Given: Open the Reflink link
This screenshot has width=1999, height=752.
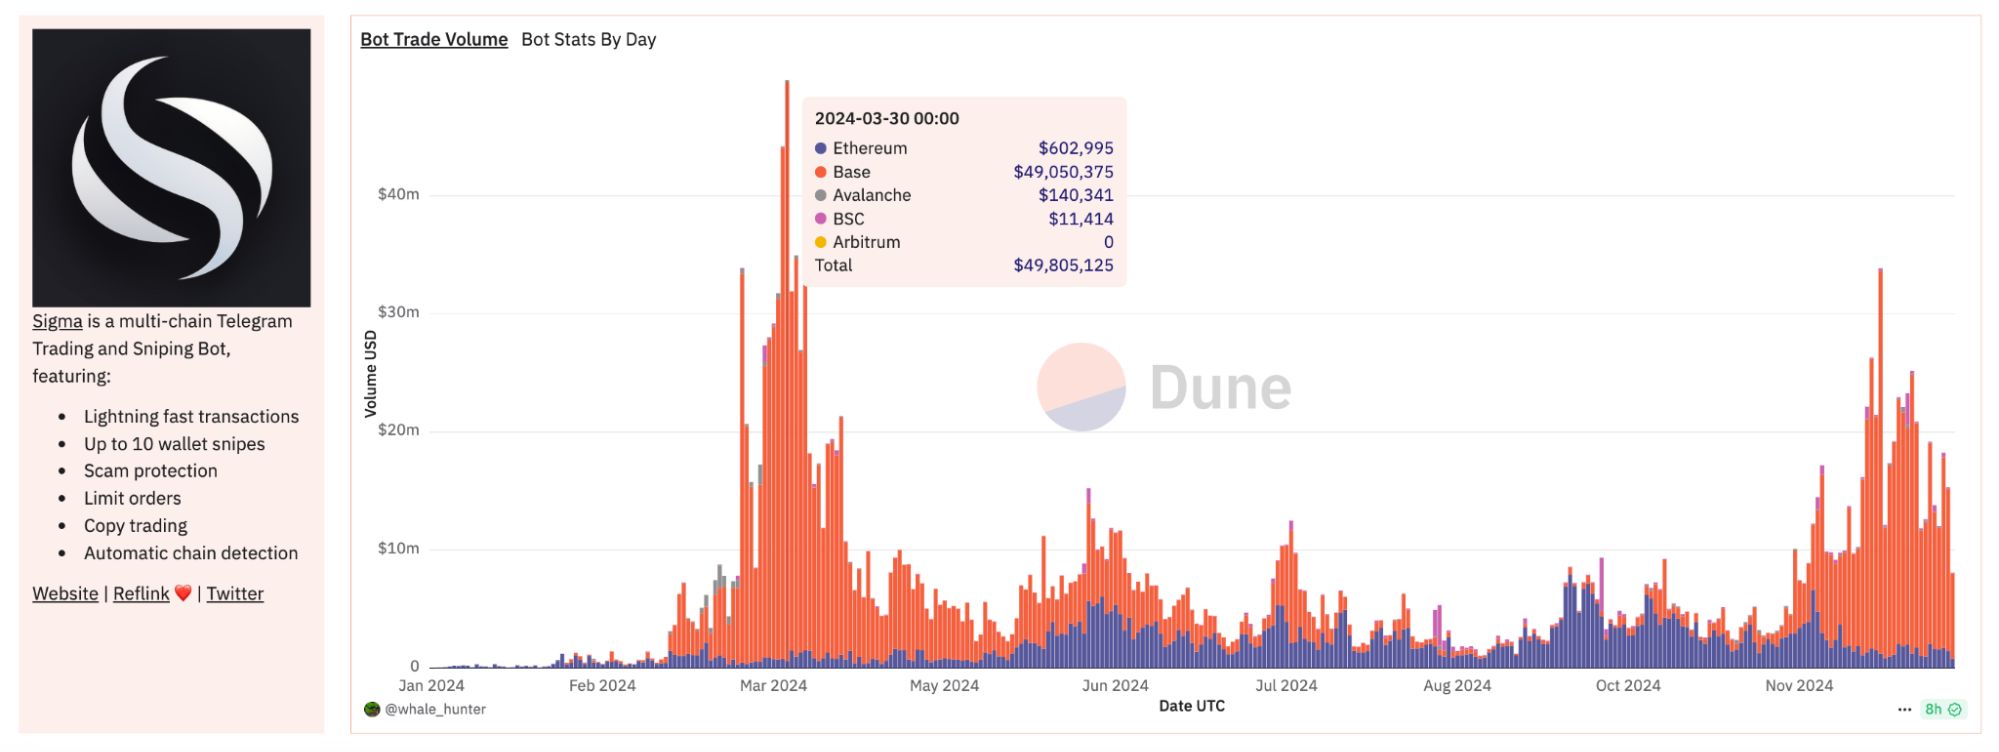Looking at the screenshot, I should [x=141, y=593].
